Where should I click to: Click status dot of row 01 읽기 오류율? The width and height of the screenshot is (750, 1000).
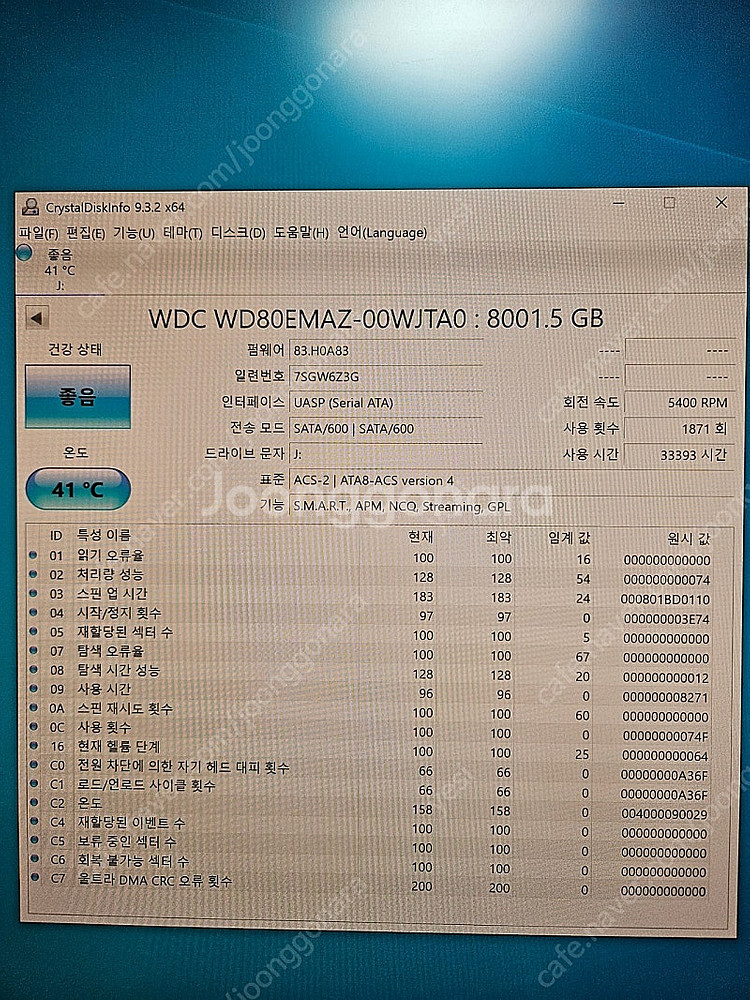click(x=33, y=555)
